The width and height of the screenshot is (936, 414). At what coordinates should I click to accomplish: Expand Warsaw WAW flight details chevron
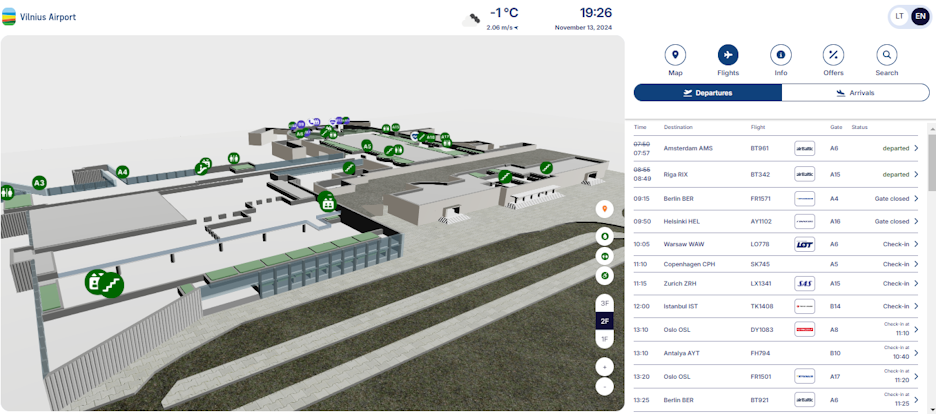coord(916,244)
